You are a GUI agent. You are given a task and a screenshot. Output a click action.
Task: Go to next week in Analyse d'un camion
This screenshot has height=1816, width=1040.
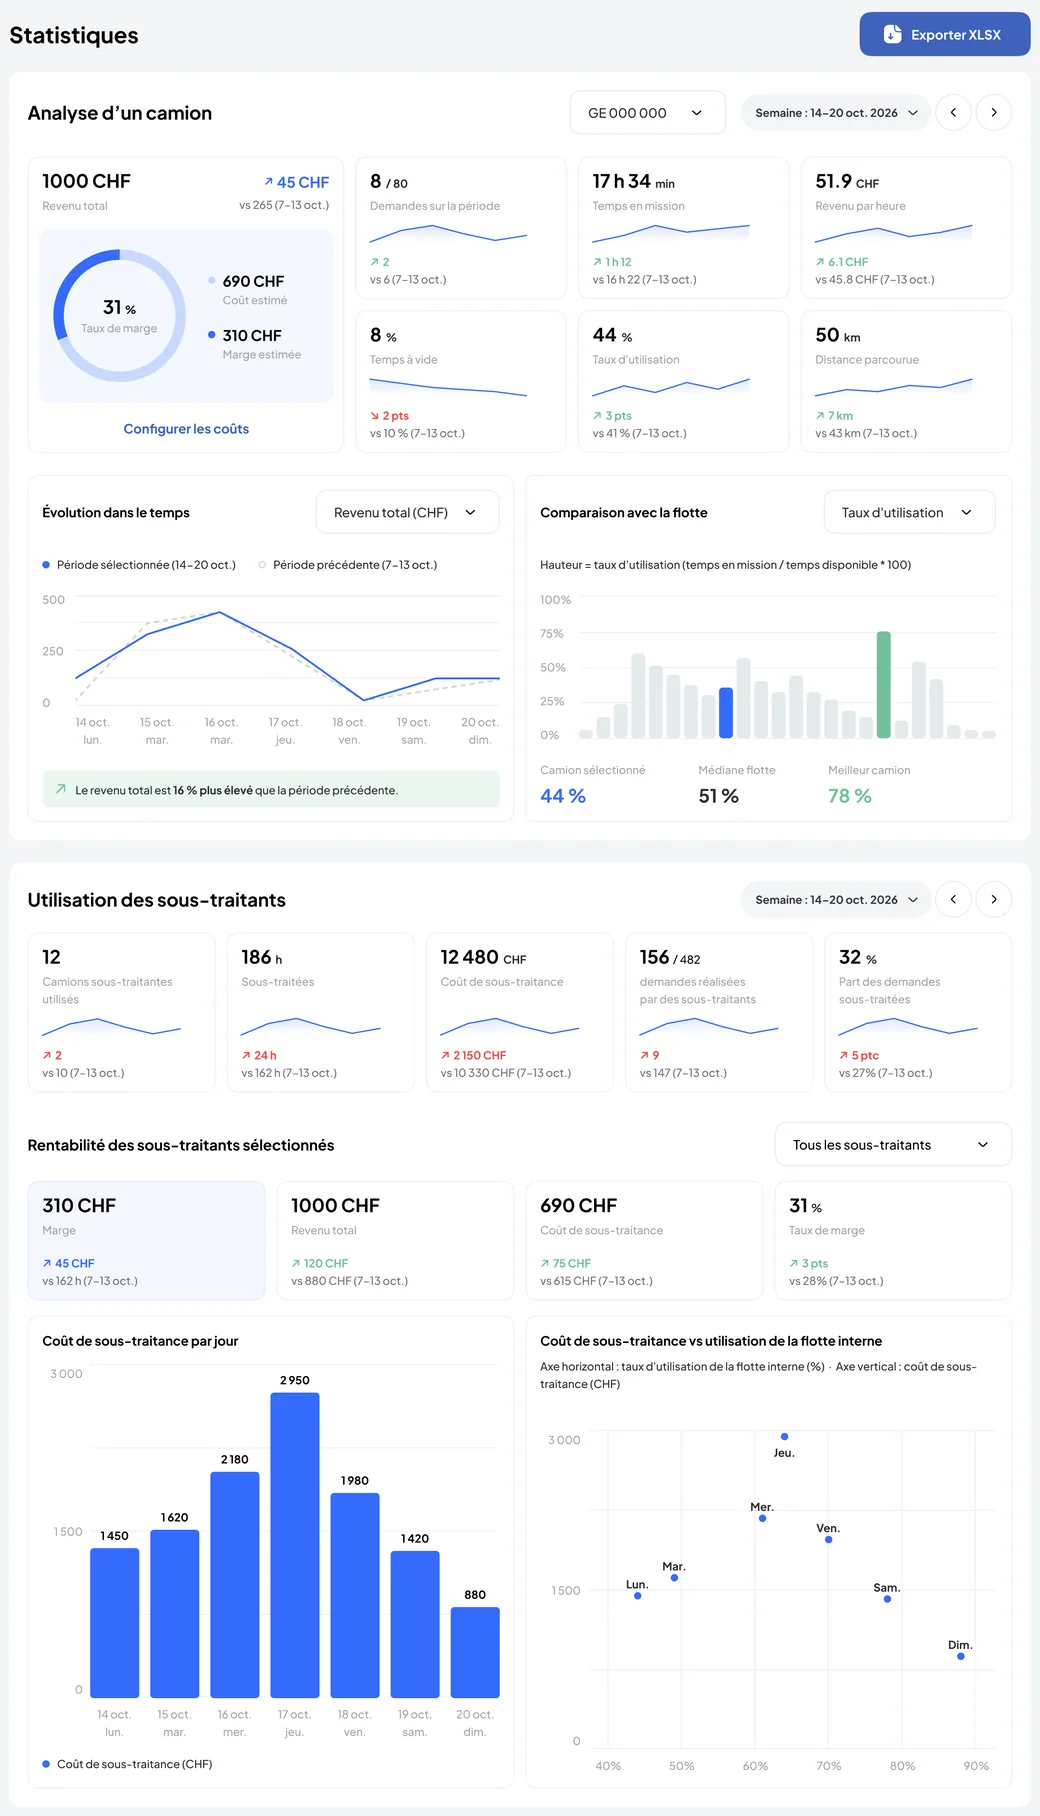994,113
